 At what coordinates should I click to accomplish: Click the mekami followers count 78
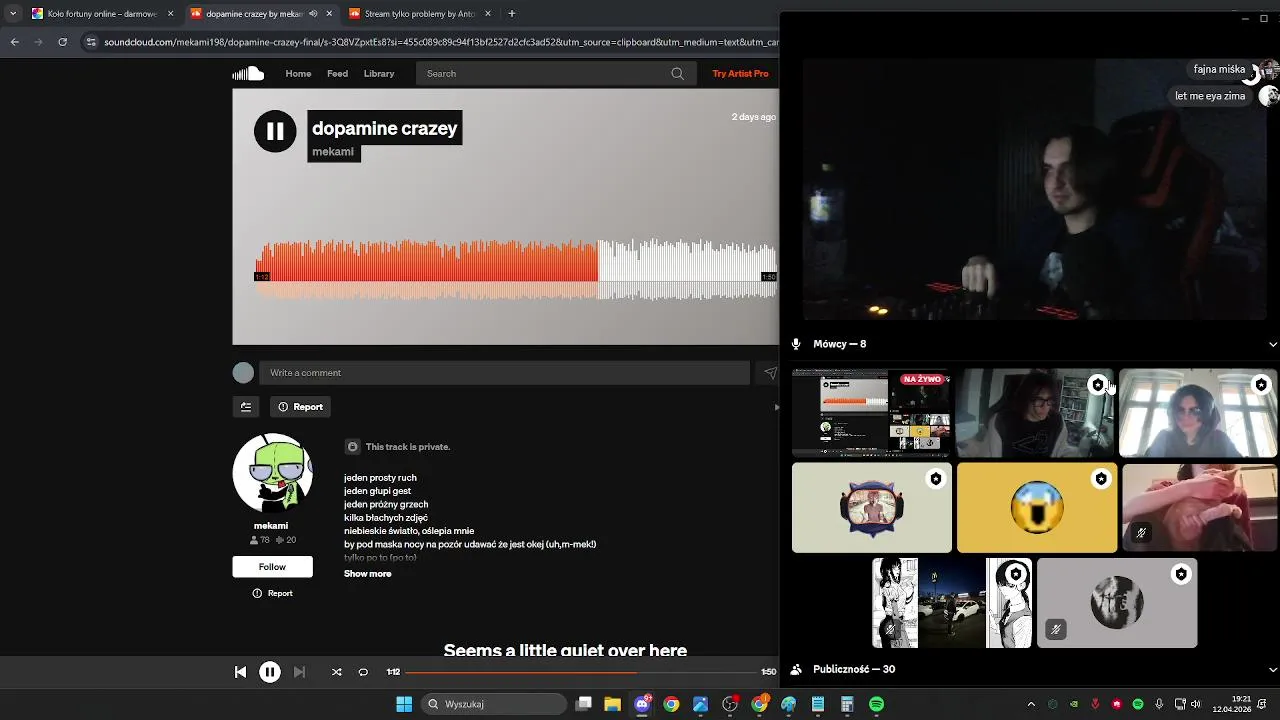click(x=260, y=540)
